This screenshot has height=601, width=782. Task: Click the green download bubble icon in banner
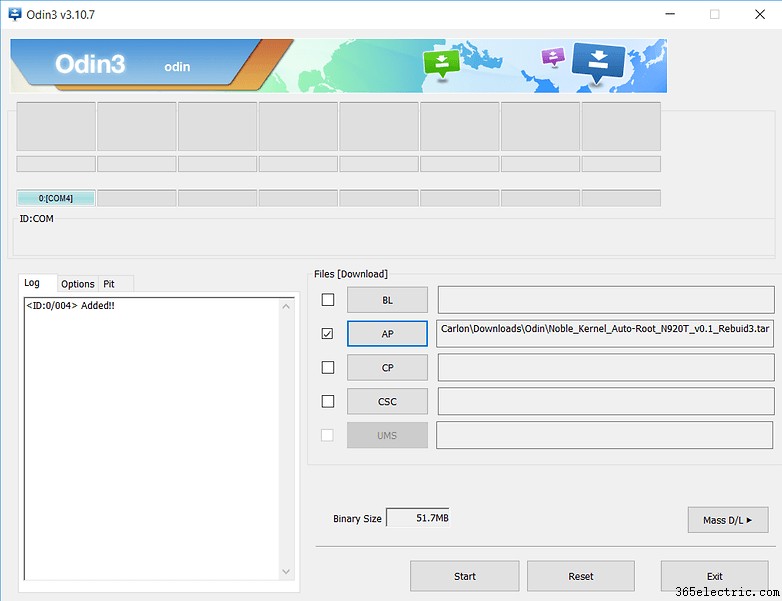coord(441,64)
